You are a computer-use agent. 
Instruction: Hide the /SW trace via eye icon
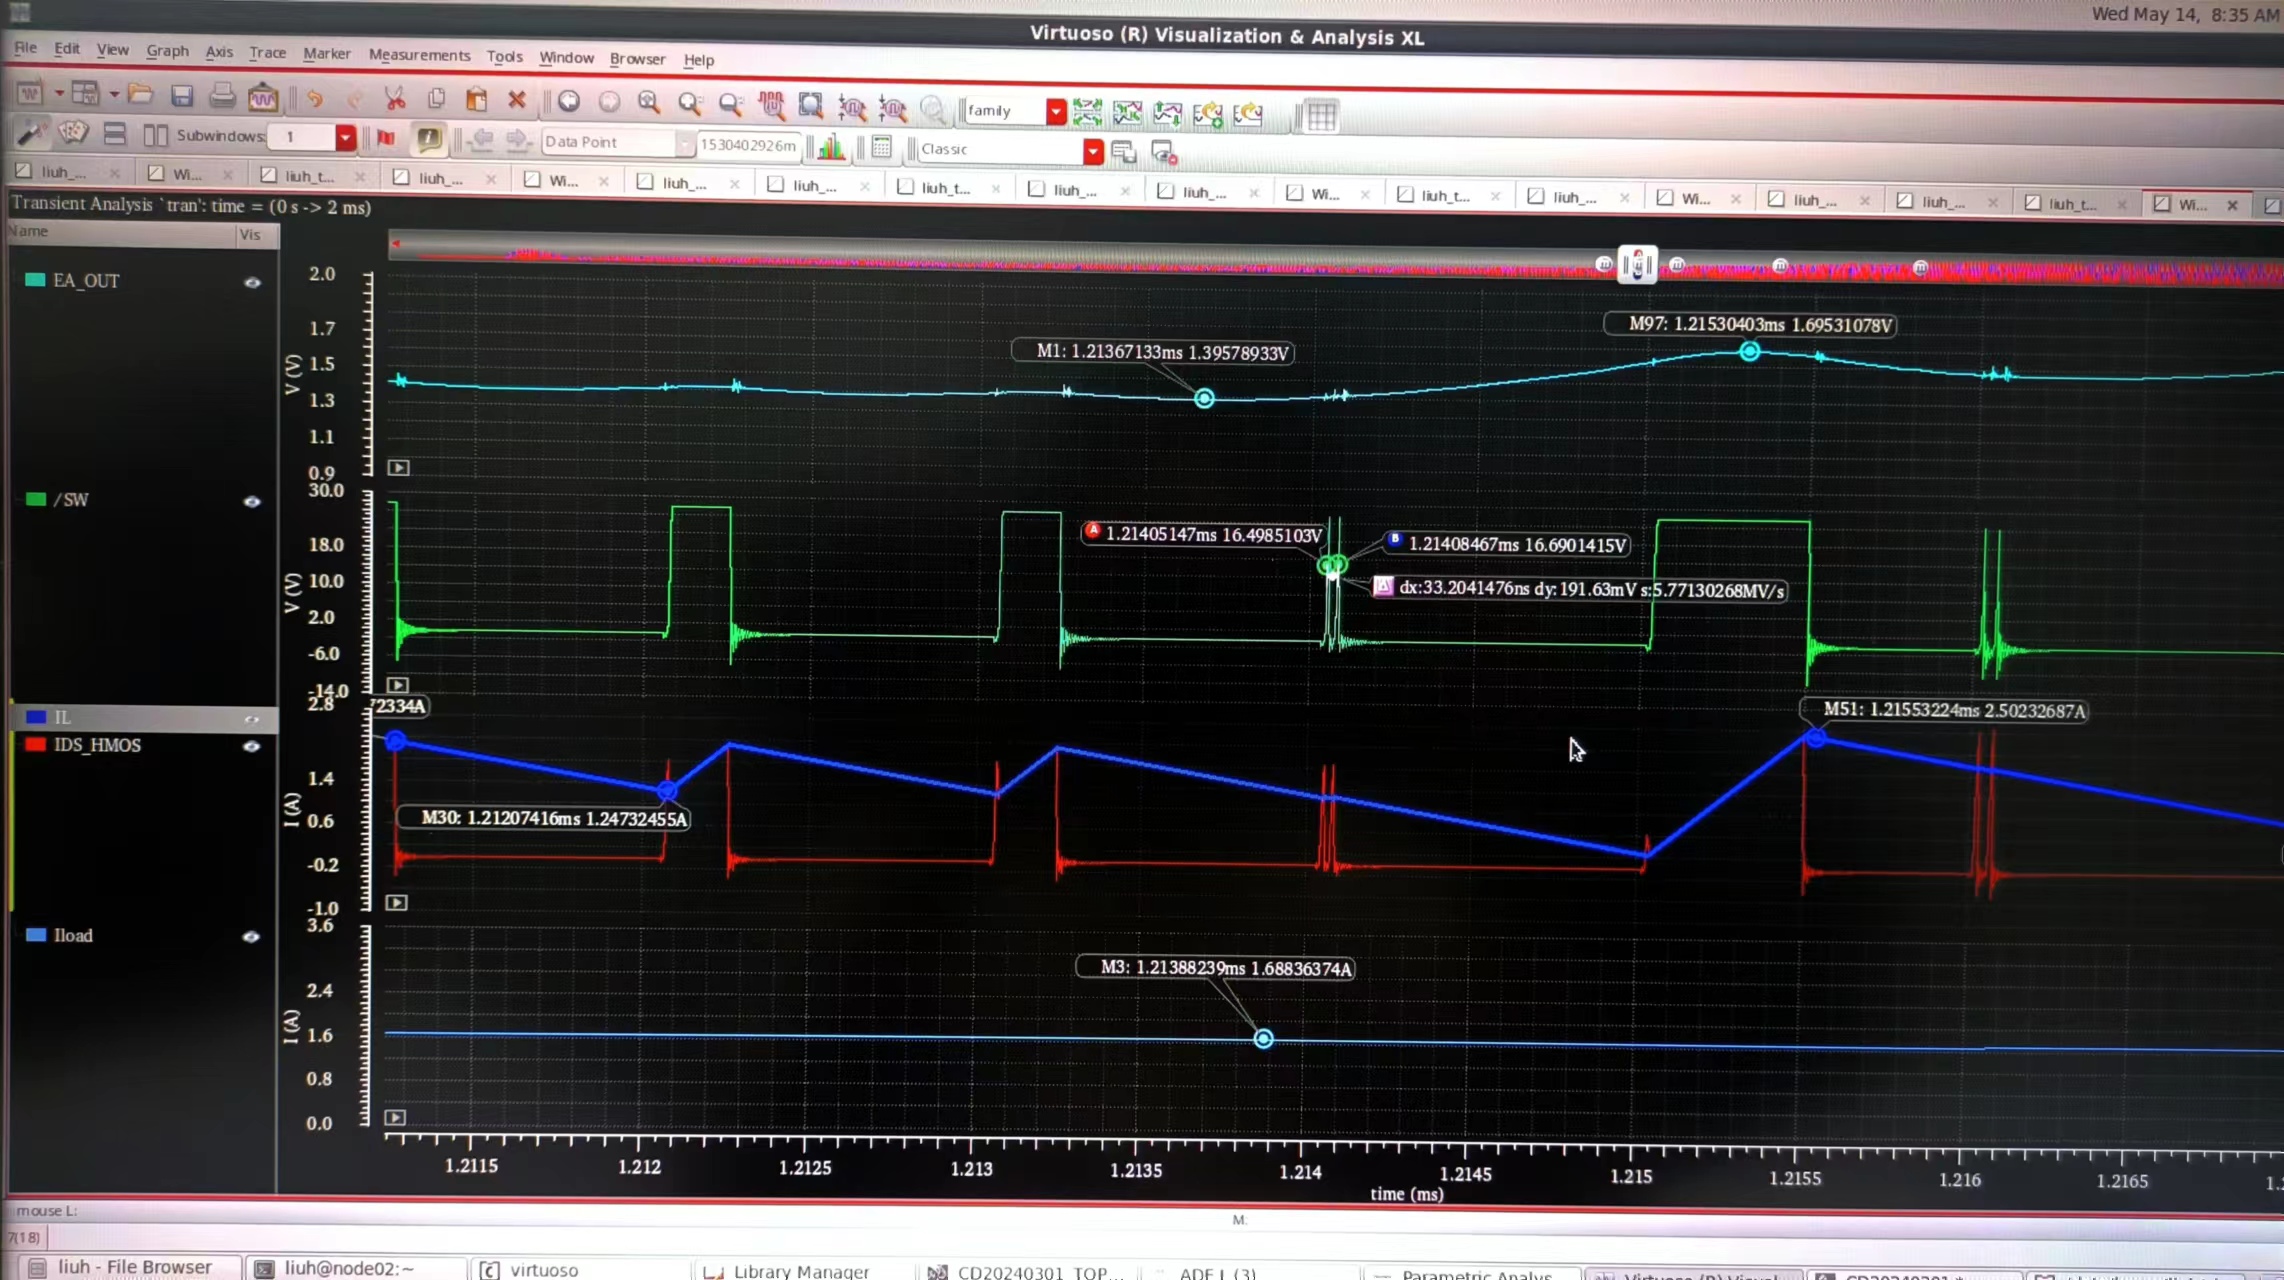[252, 502]
